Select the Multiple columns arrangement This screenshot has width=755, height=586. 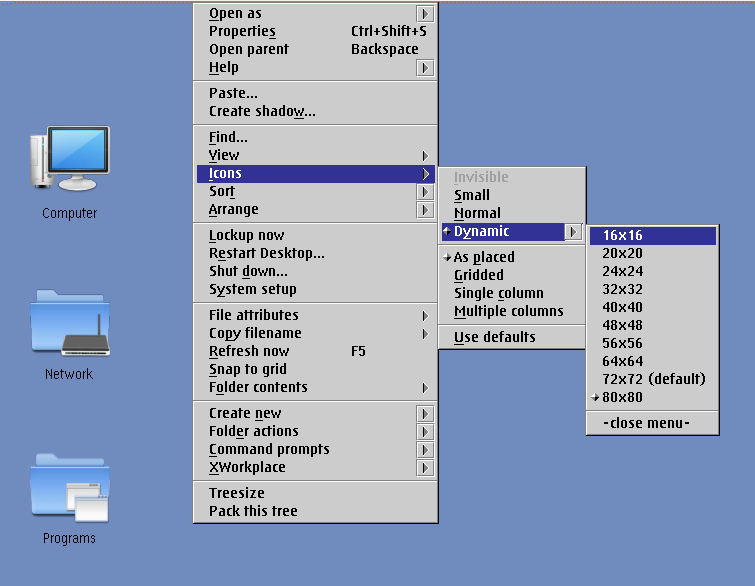point(512,311)
